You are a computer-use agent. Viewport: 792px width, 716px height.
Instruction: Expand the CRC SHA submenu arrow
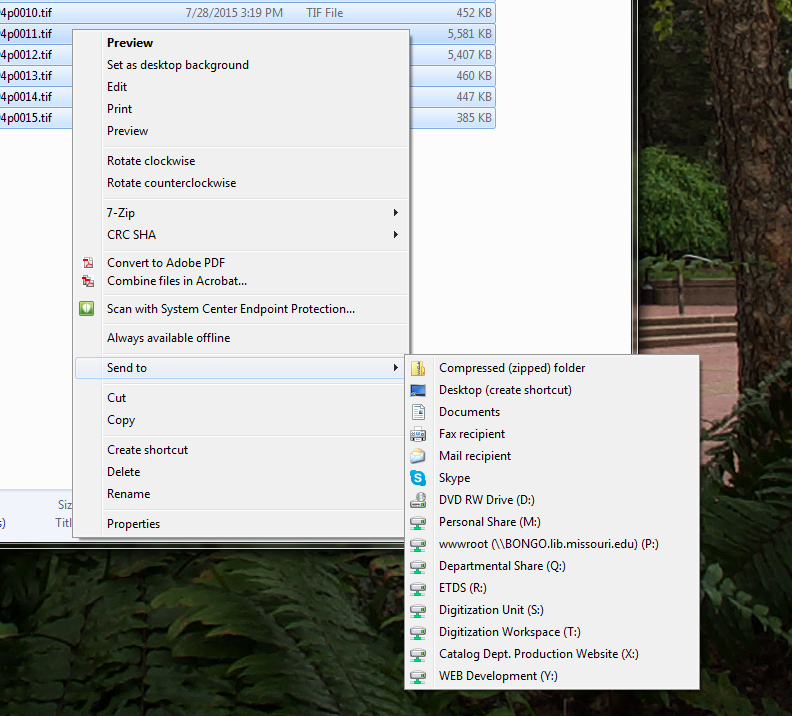pos(396,235)
